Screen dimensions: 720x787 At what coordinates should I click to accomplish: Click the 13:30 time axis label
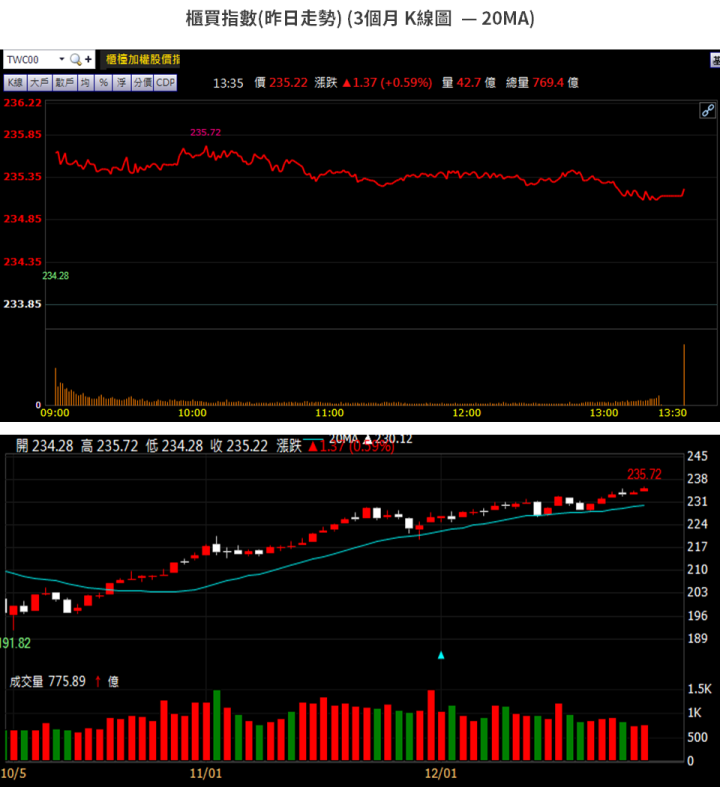click(672, 413)
